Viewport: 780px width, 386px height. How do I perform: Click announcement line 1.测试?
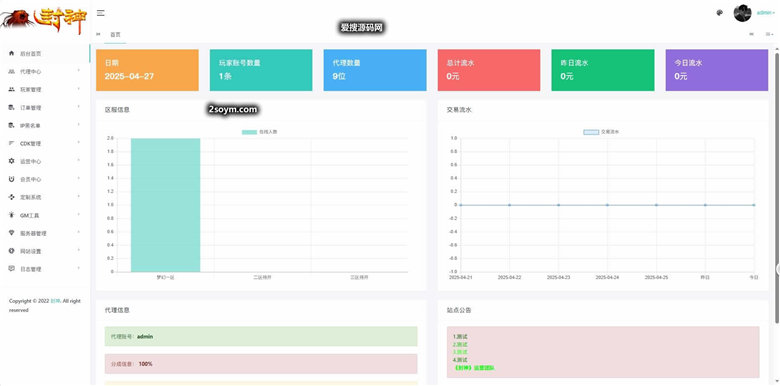460,337
